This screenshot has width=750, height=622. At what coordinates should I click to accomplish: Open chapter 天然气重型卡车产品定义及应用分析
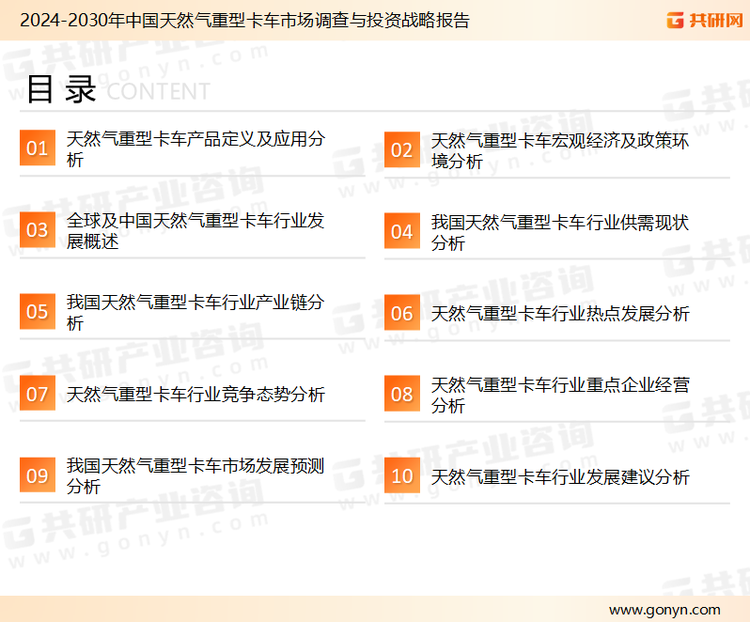pyautogui.click(x=194, y=149)
